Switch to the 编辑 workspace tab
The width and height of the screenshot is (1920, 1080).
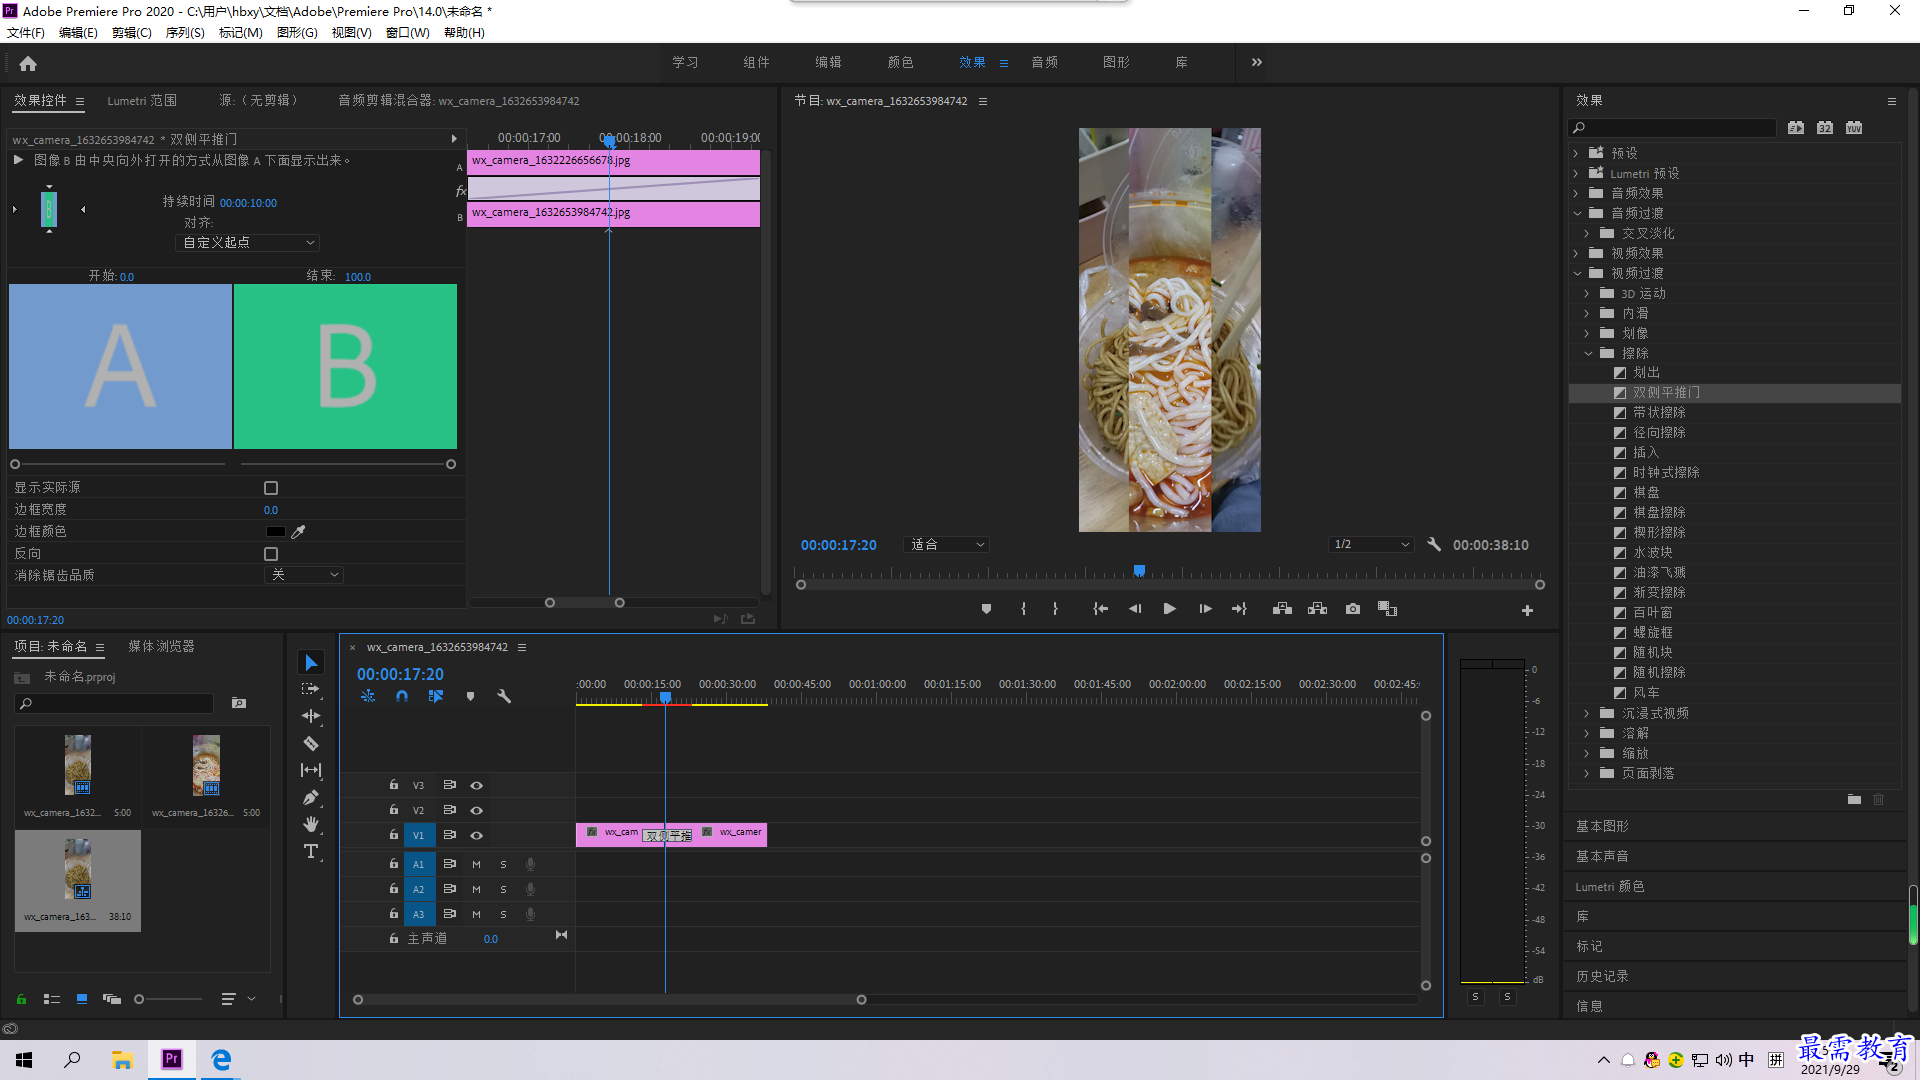(828, 62)
